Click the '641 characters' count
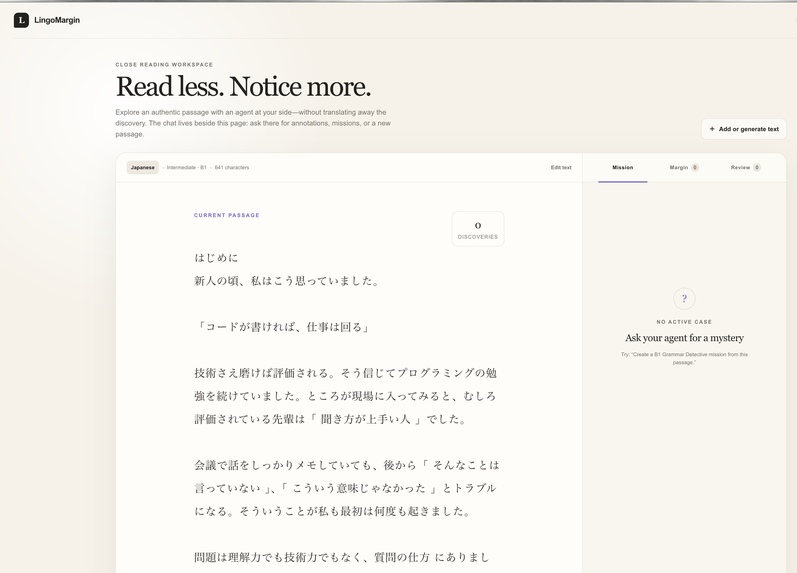797x573 pixels. point(232,167)
